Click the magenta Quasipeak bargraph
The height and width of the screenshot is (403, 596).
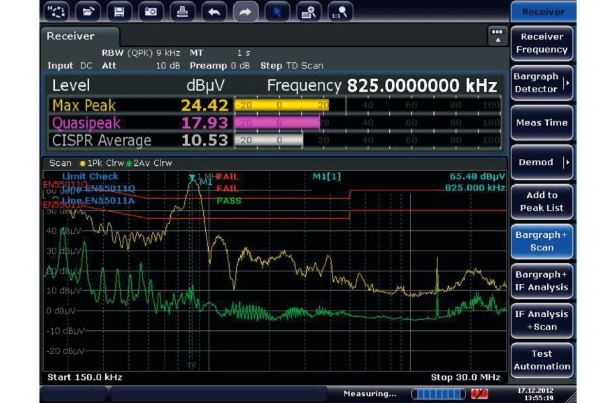(x=277, y=122)
